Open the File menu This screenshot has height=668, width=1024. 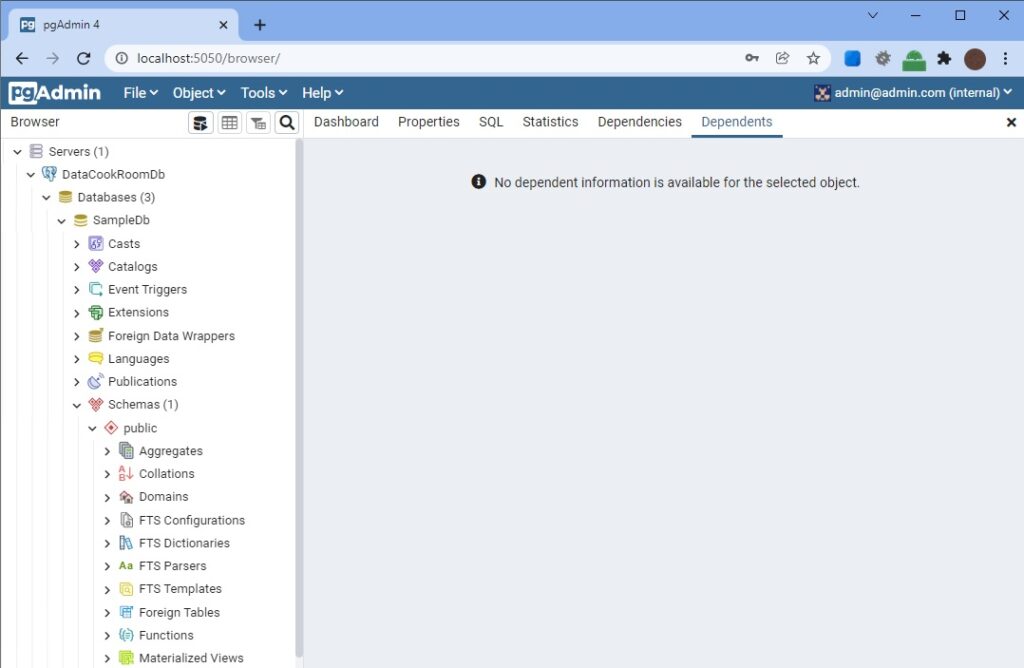click(x=140, y=93)
